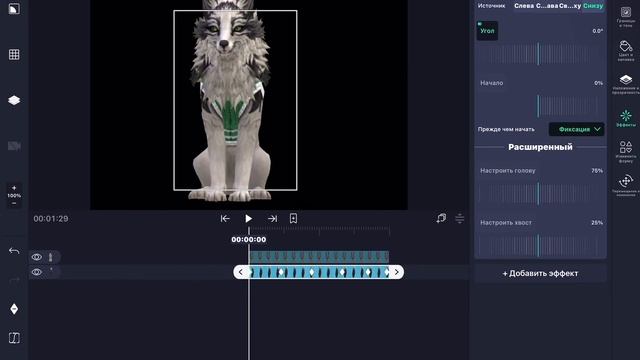The image size is (640, 360).
Task: Click the 25% tail value
Action: click(597, 223)
